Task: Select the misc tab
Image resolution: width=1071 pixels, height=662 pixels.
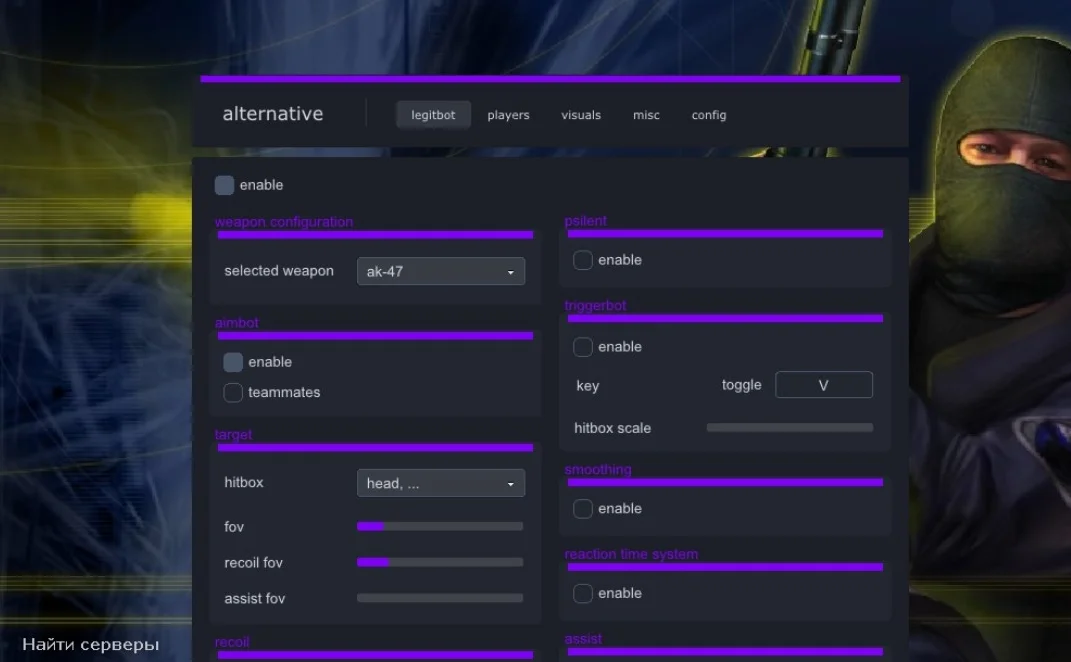Action: (x=646, y=115)
